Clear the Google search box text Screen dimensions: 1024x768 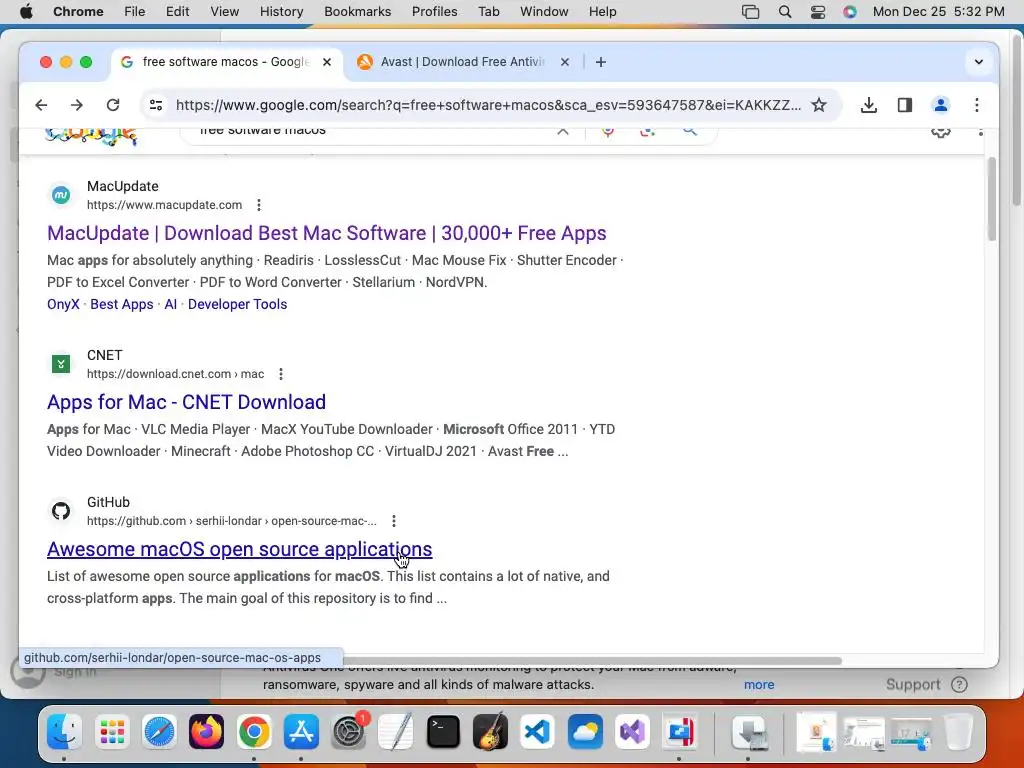pos(563,131)
